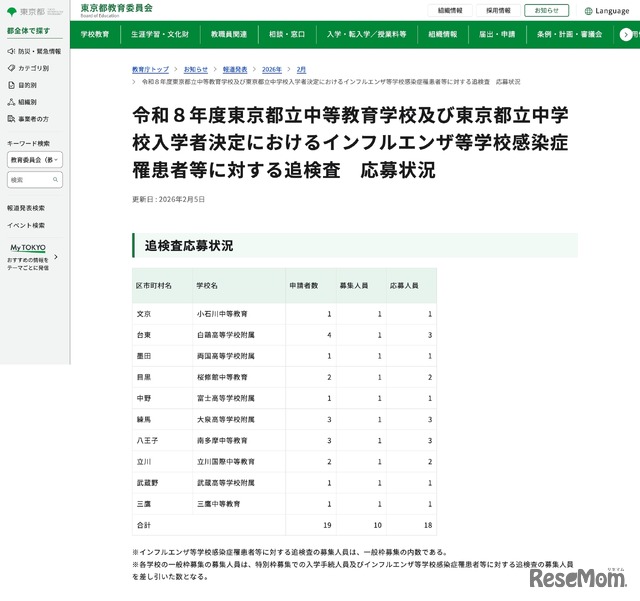Click 合計 total row label
Image resolution: width=640 pixels, height=601 pixels.
click(x=144, y=525)
